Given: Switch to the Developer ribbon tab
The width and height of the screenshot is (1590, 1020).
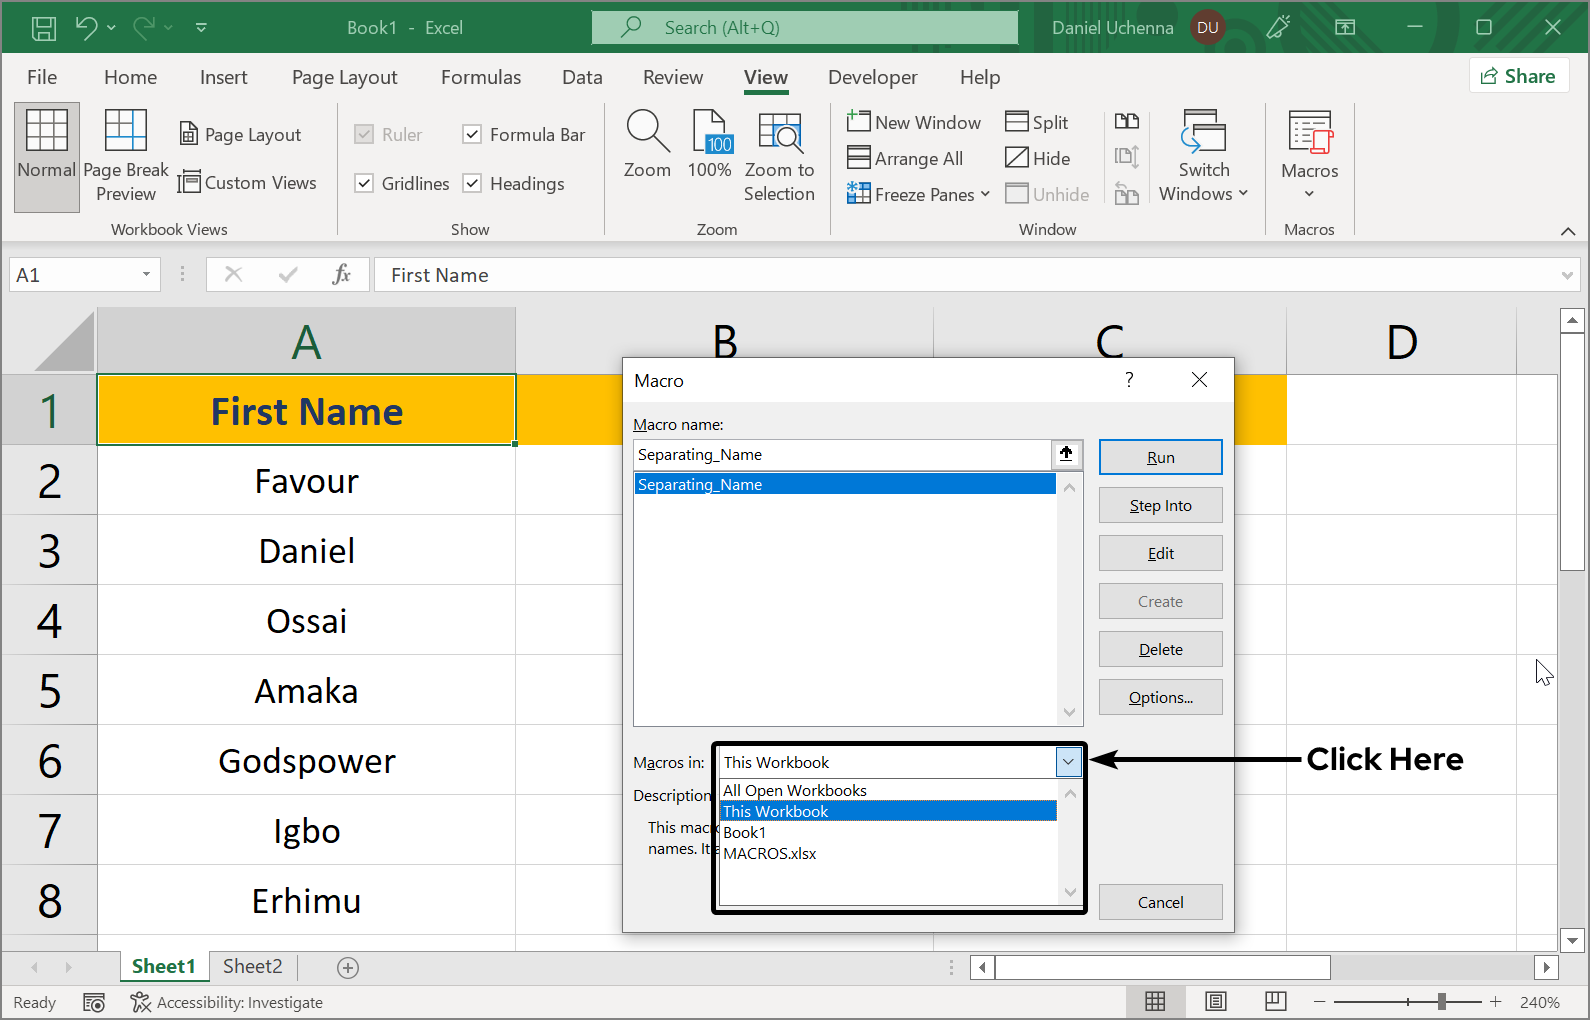Looking at the screenshot, I should click(872, 77).
